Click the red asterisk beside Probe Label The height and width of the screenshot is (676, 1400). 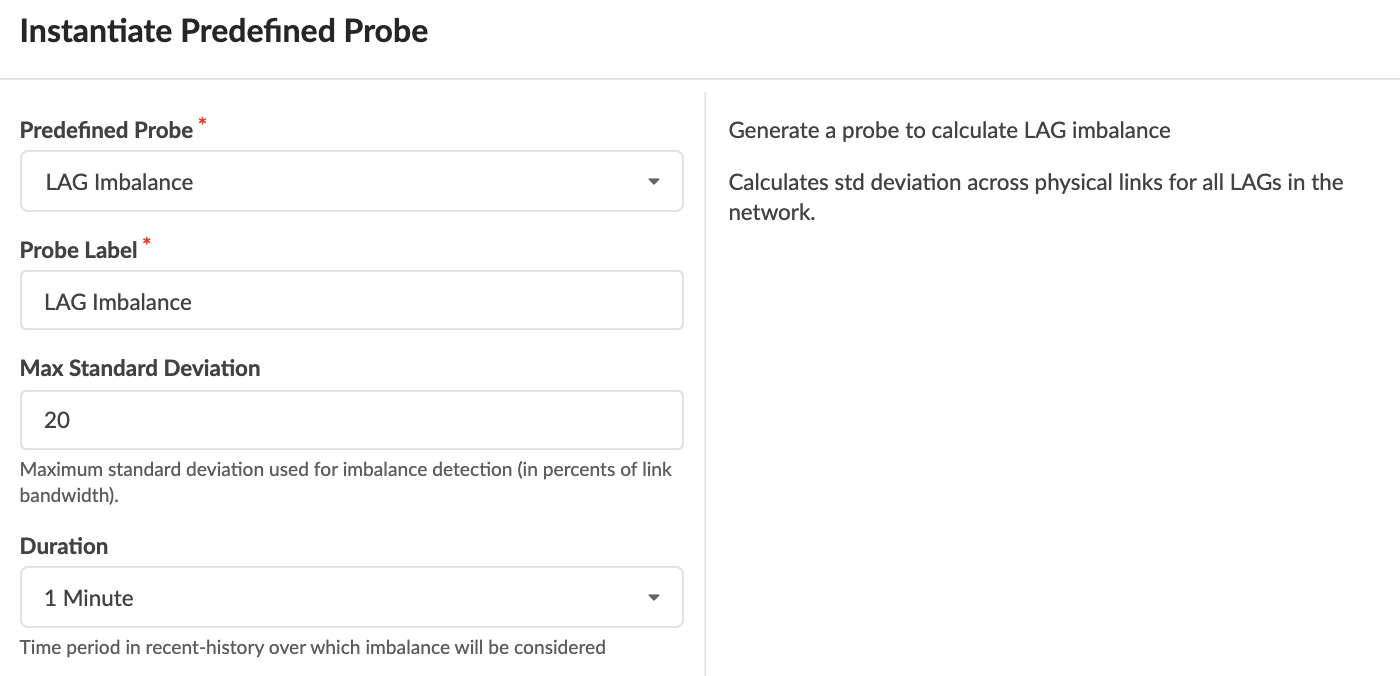(x=148, y=242)
